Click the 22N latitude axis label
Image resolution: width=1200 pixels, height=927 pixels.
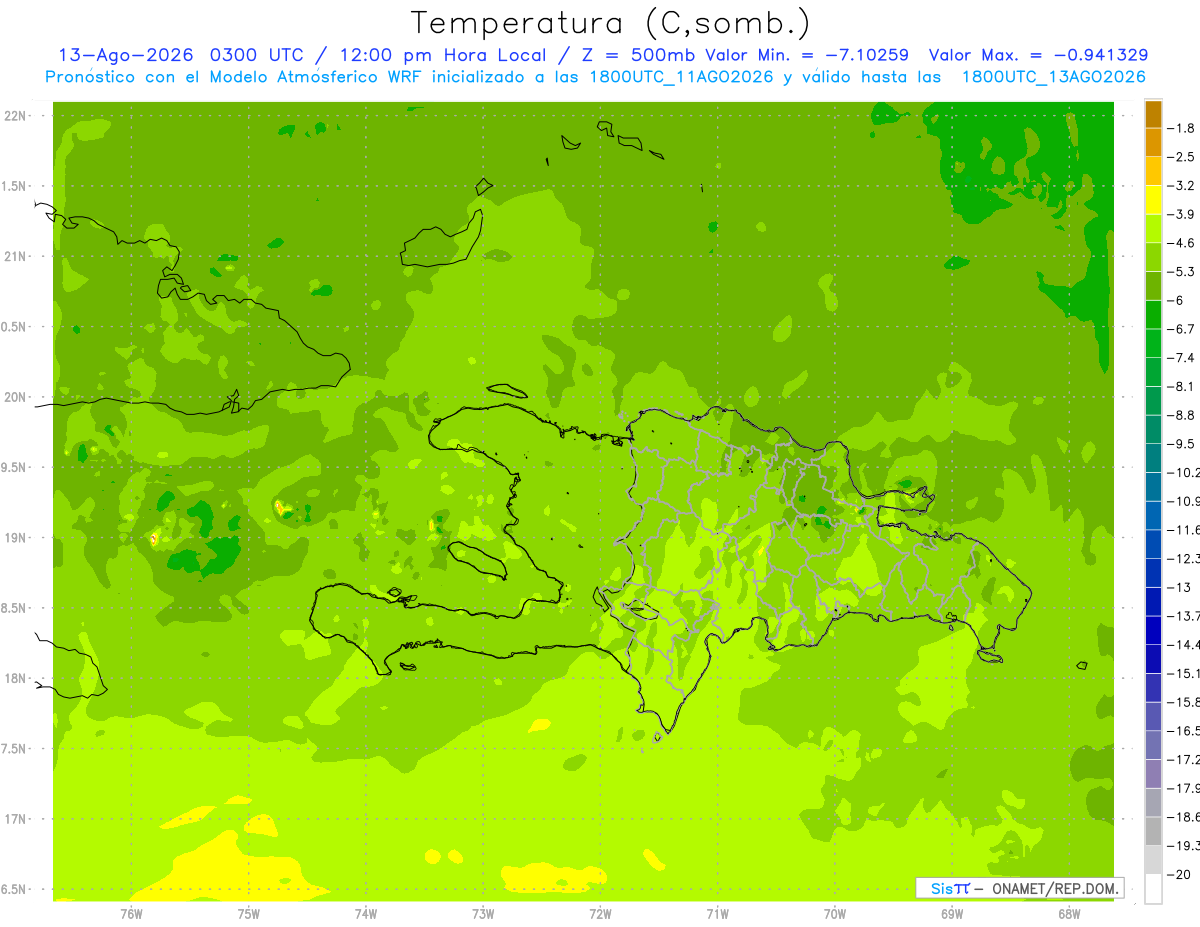point(16,116)
